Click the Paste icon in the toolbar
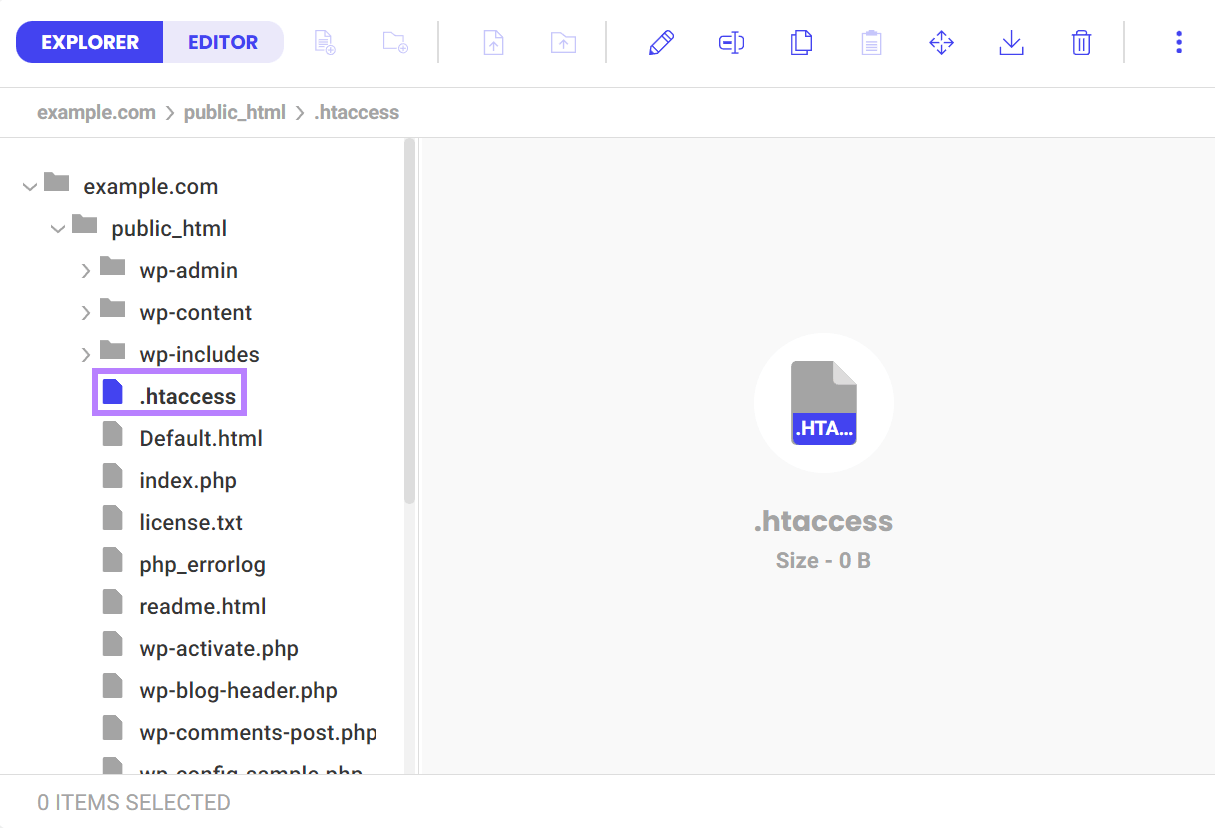 click(x=871, y=42)
